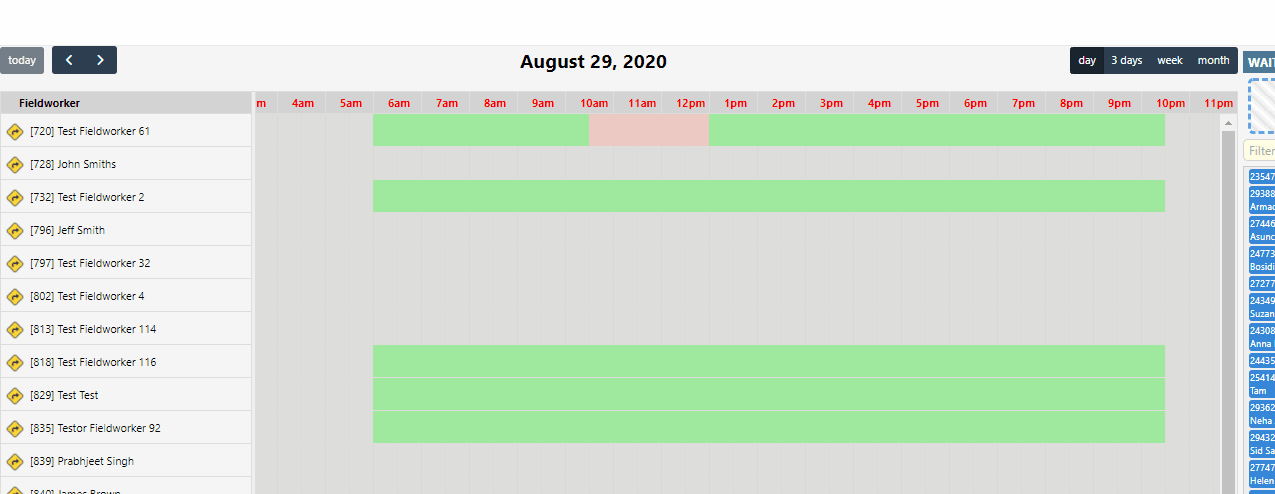Go to previous day with left chevron
Viewport: 1275px width, 494px height.
68,60
